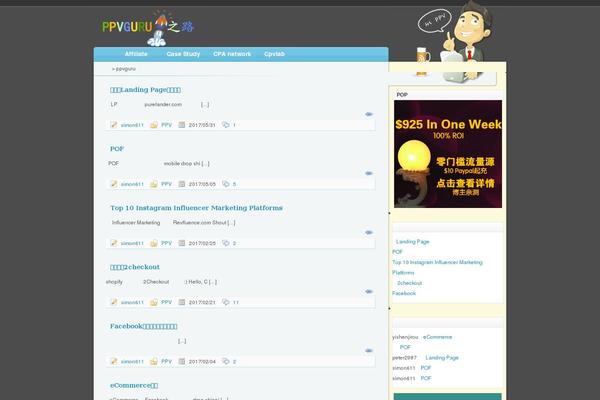
Task: Click category folder icon in 2017/02/25 post row
Action: (x=154, y=243)
